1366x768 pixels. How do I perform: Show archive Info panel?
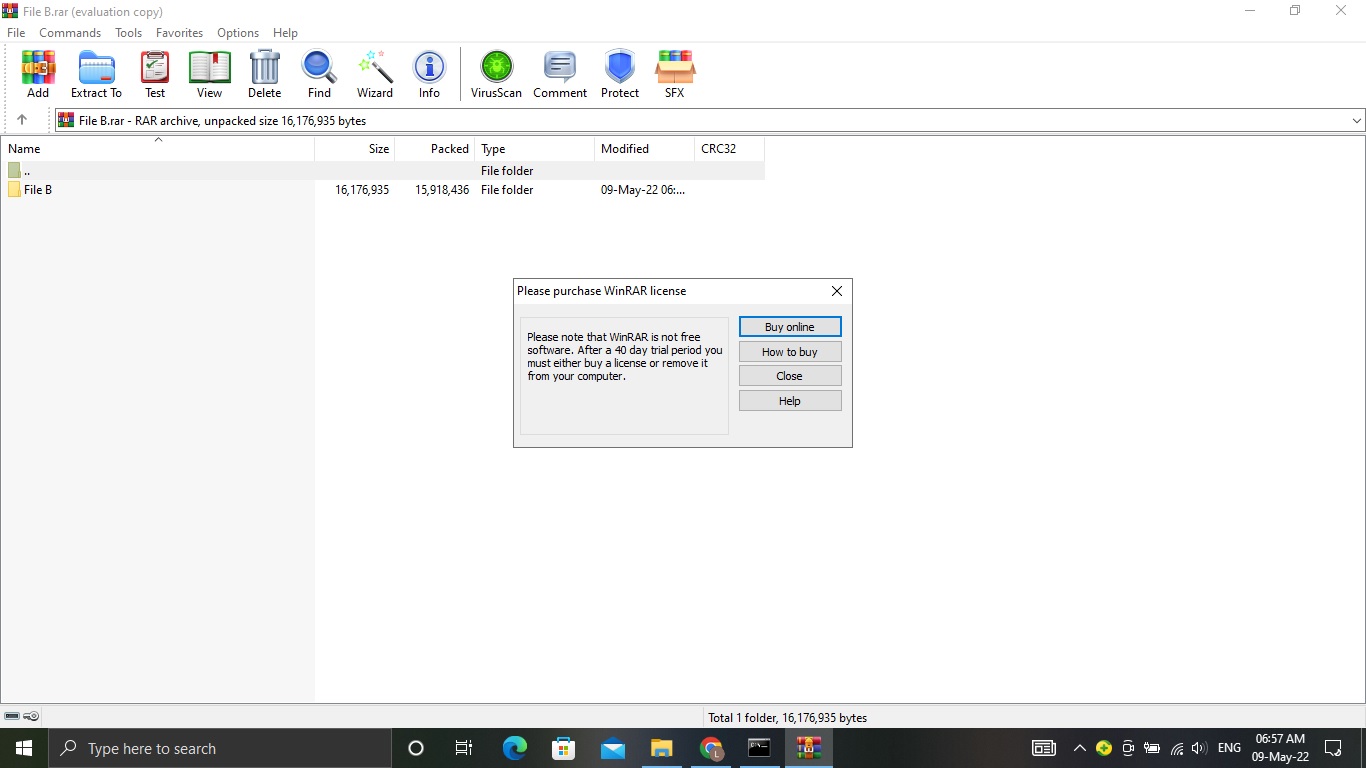(x=429, y=72)
